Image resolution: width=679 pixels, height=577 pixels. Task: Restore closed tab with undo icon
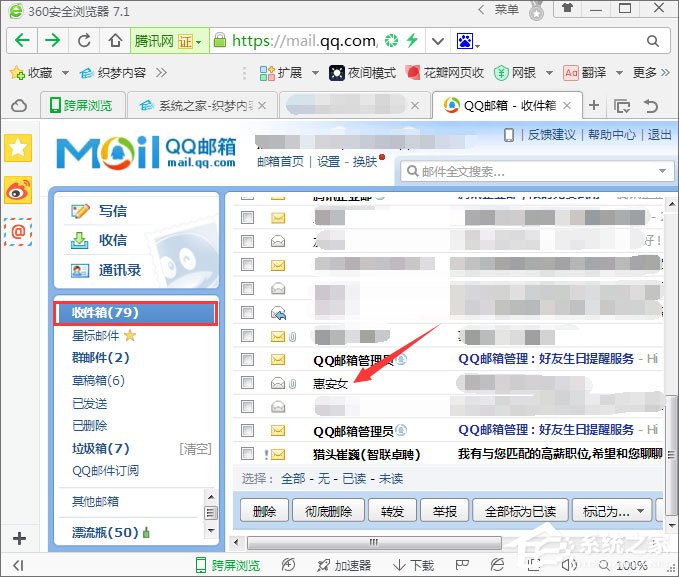tap(651, 106)
